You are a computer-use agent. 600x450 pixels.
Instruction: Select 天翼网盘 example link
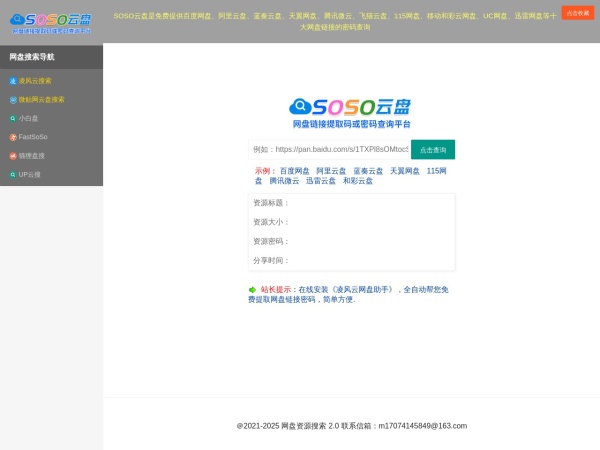pos(405,171)
